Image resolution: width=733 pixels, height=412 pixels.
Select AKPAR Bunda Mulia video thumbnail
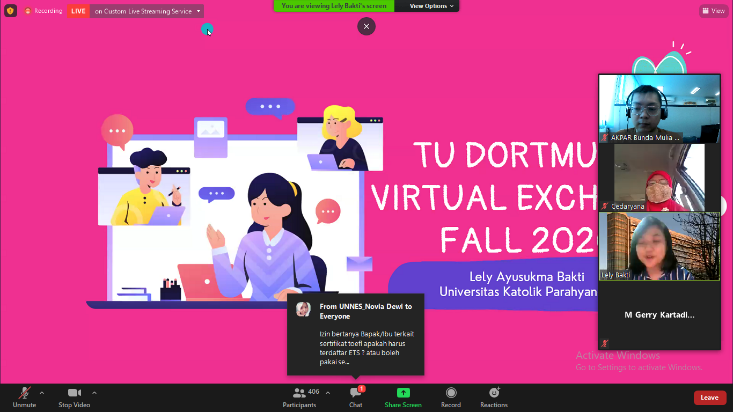[659, 108]
